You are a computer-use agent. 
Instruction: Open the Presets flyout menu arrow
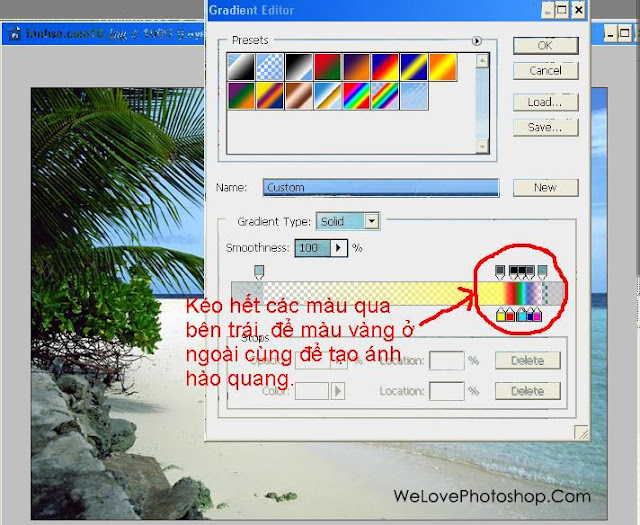pos(476,41)
